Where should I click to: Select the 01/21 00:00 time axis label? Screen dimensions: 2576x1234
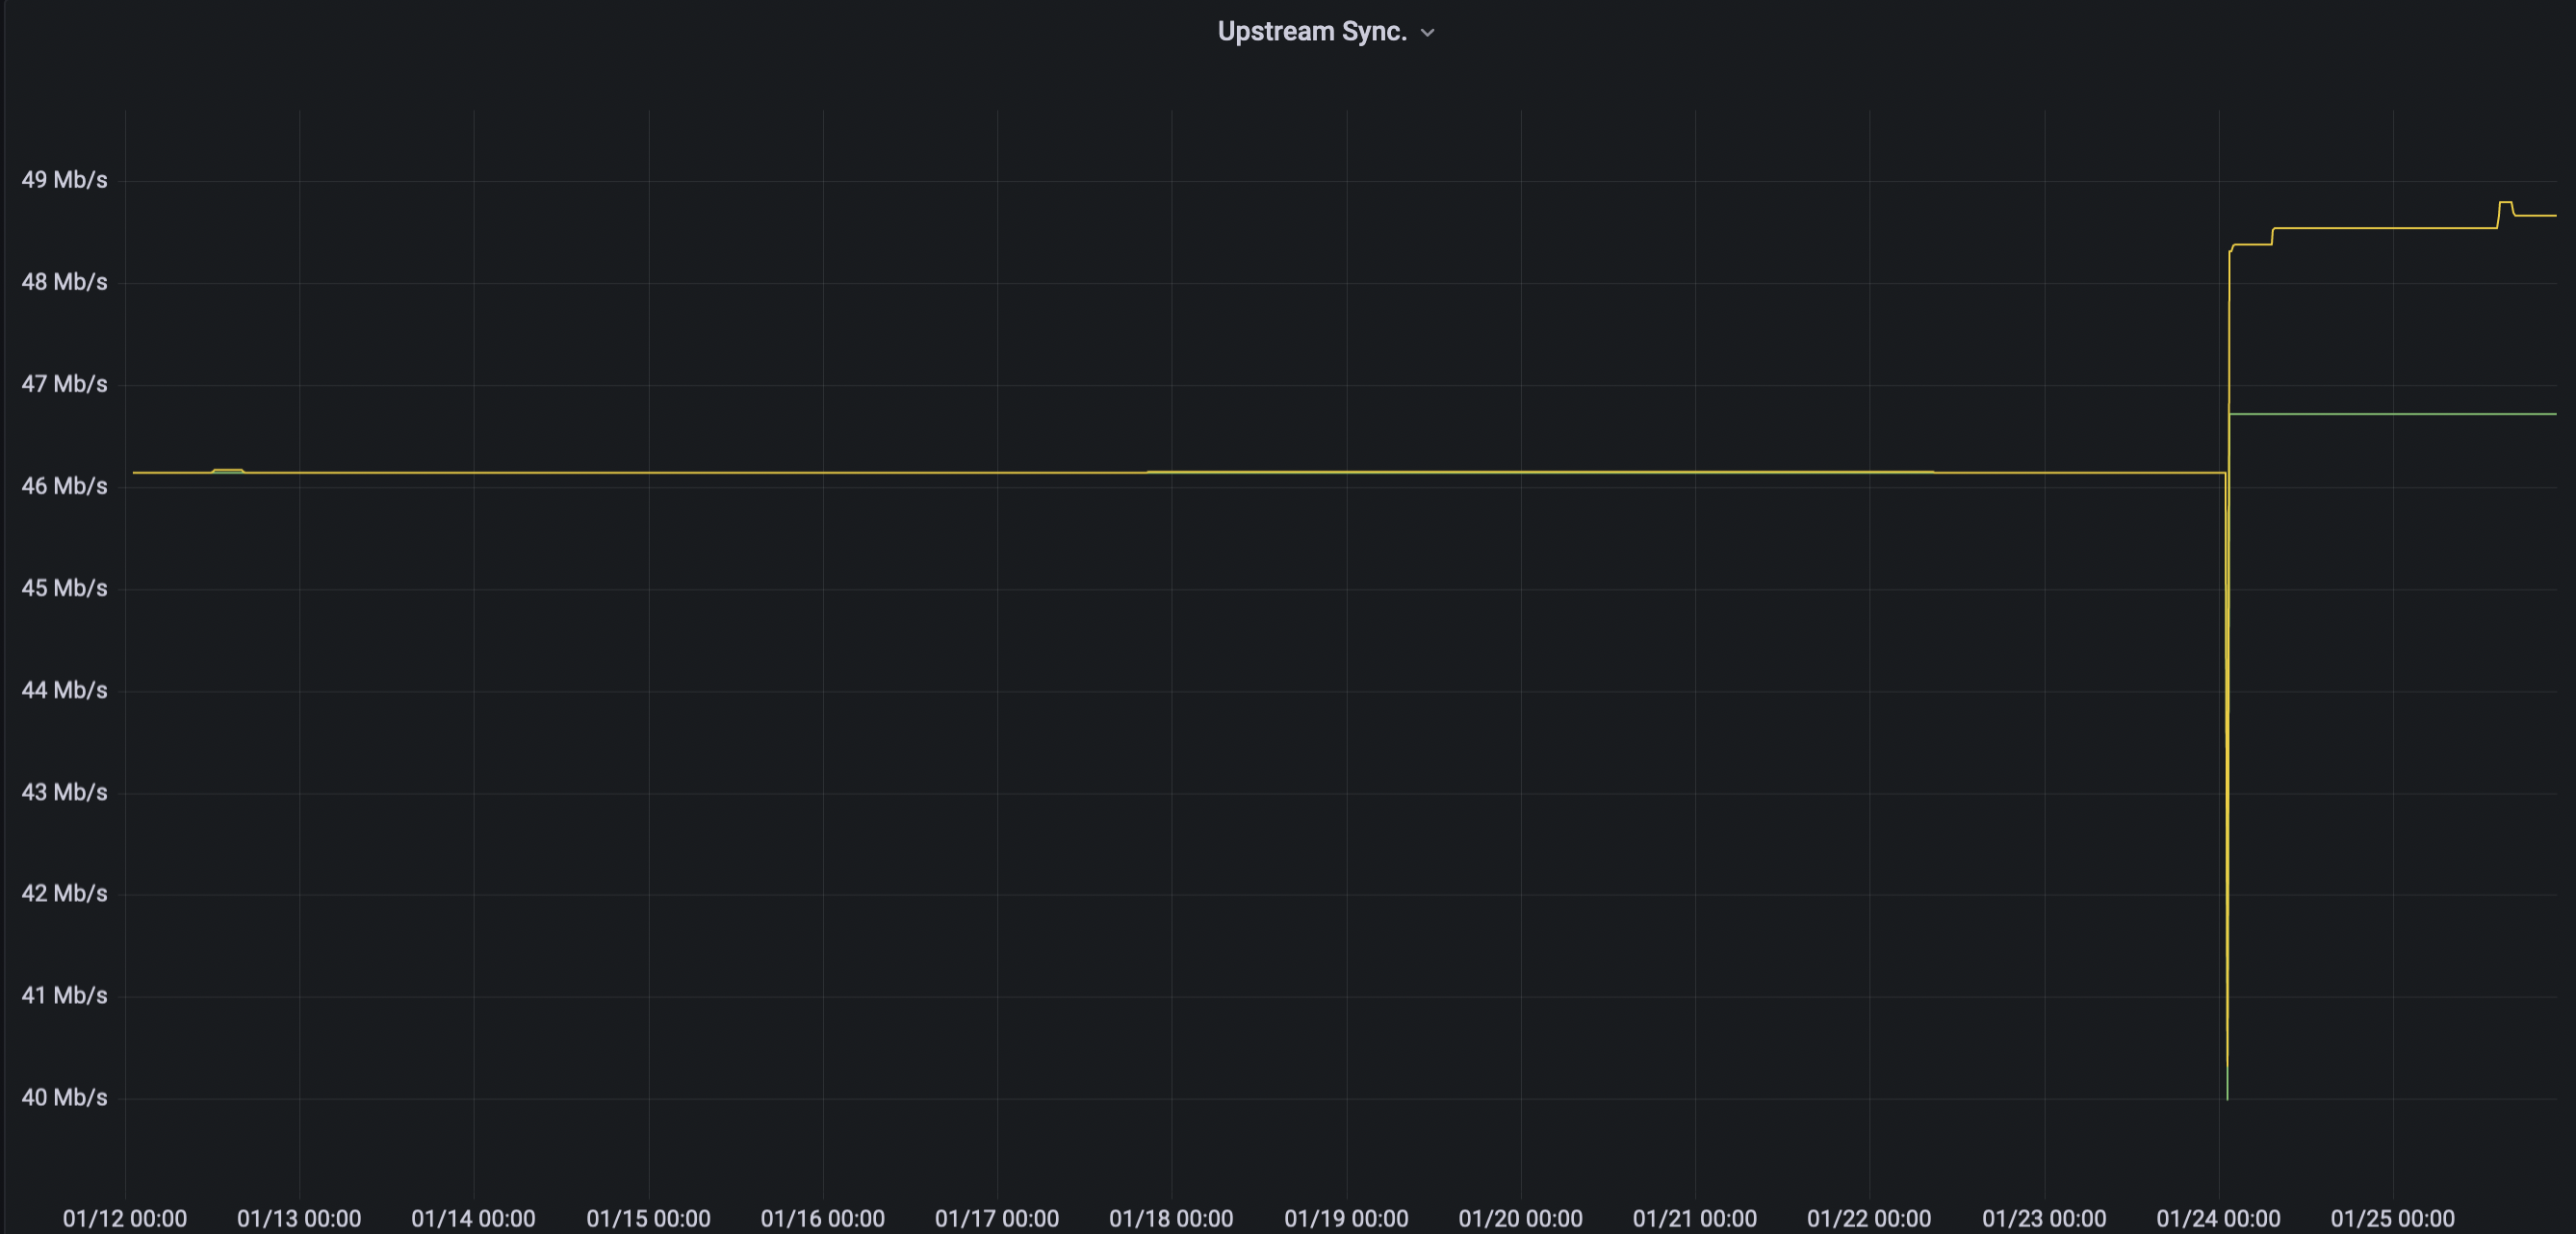coord(1694,1218)
